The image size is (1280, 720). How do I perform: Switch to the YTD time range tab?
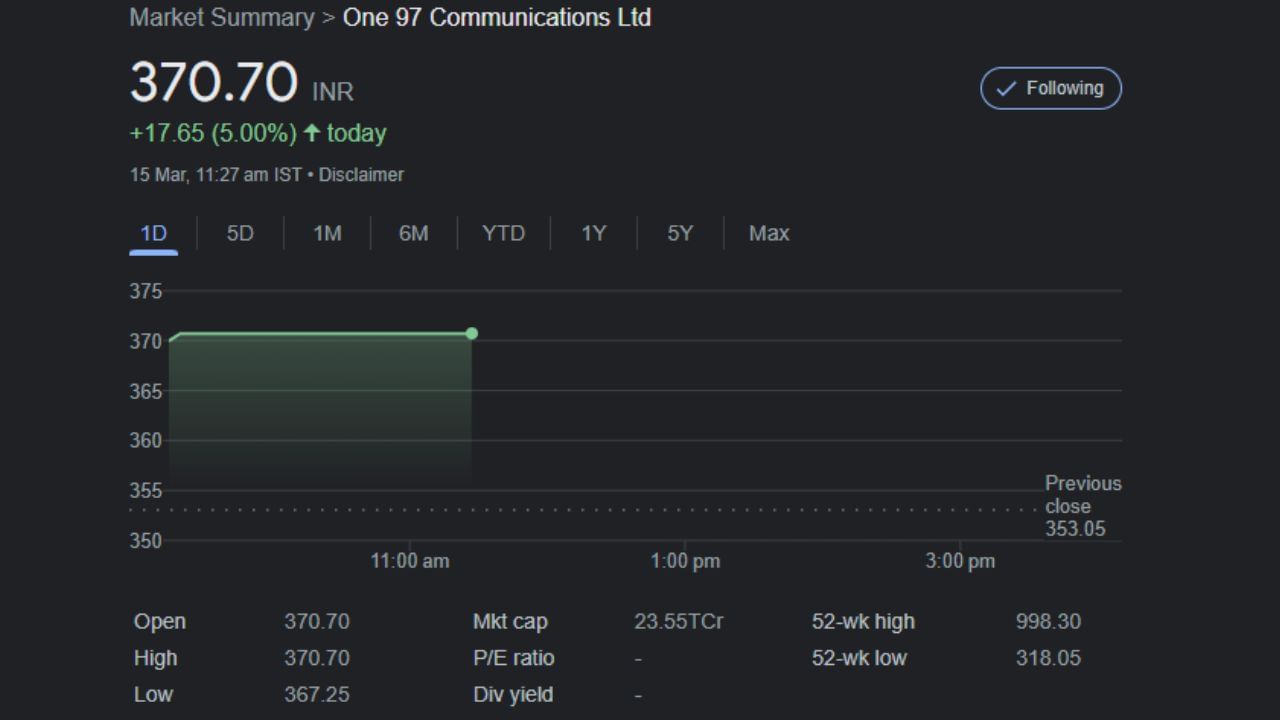pos(503,233)
